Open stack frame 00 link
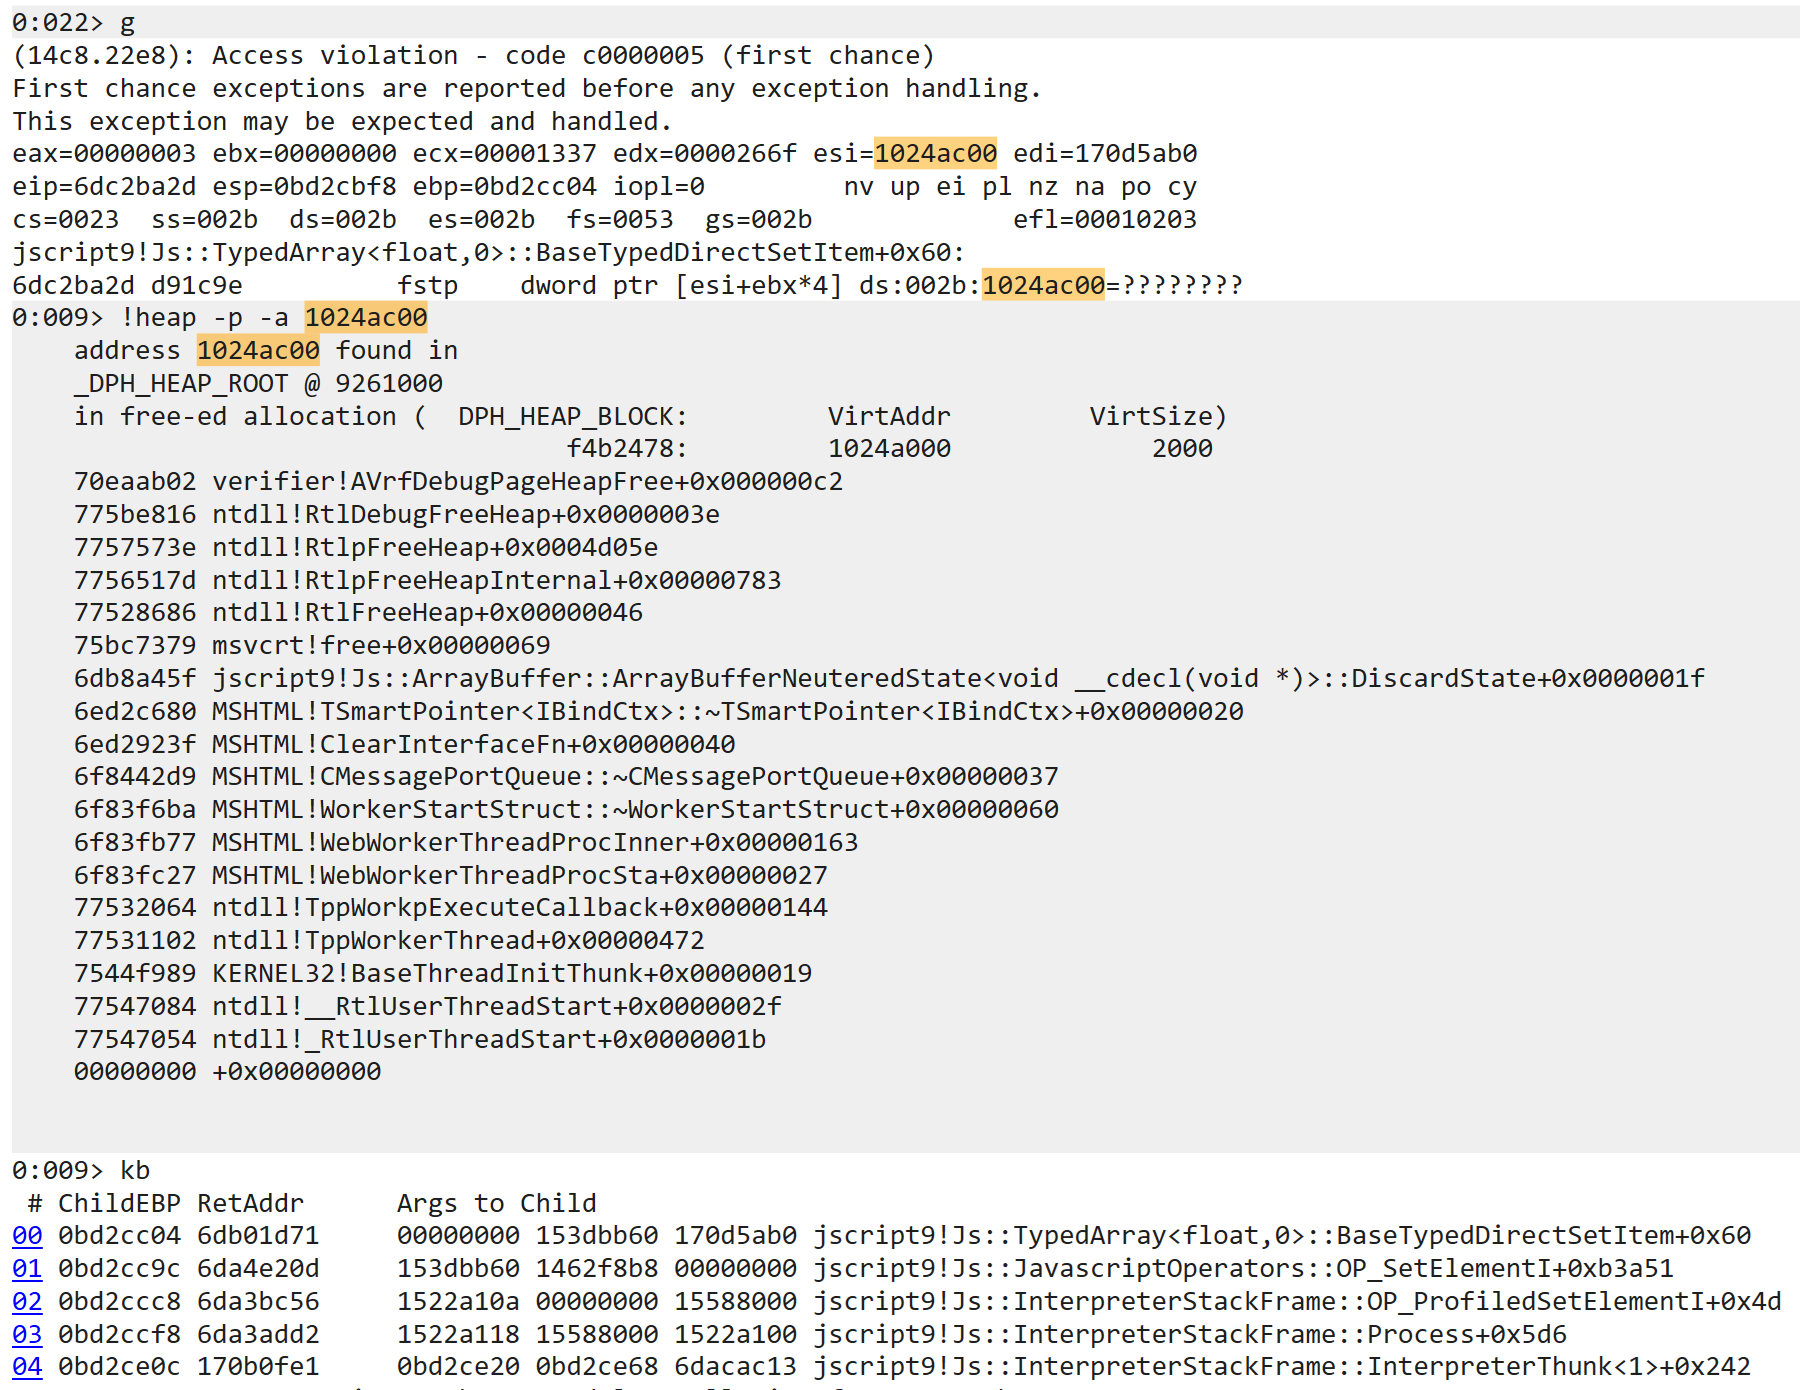The height and width of the screenshot is (1390, 1800). pyautogui.click(x=27, y=1236)
